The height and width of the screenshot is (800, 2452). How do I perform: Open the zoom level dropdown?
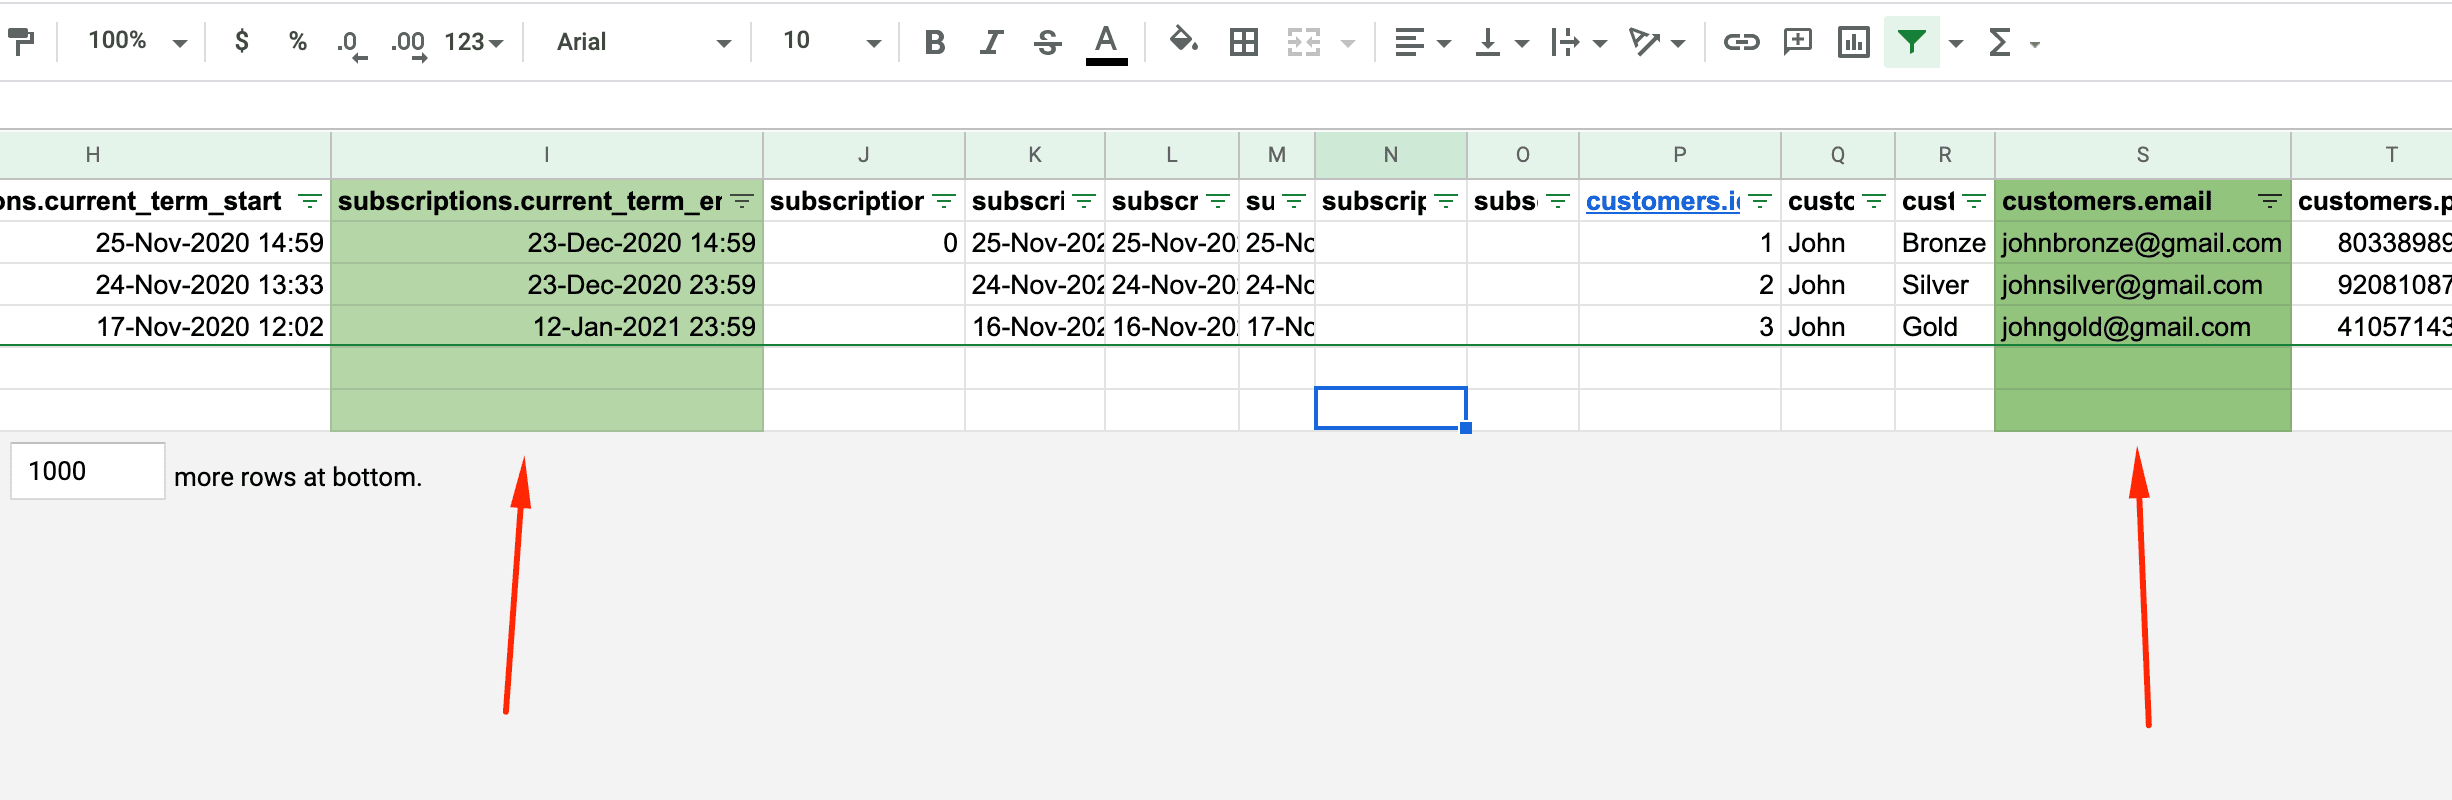tap(137, 41)
